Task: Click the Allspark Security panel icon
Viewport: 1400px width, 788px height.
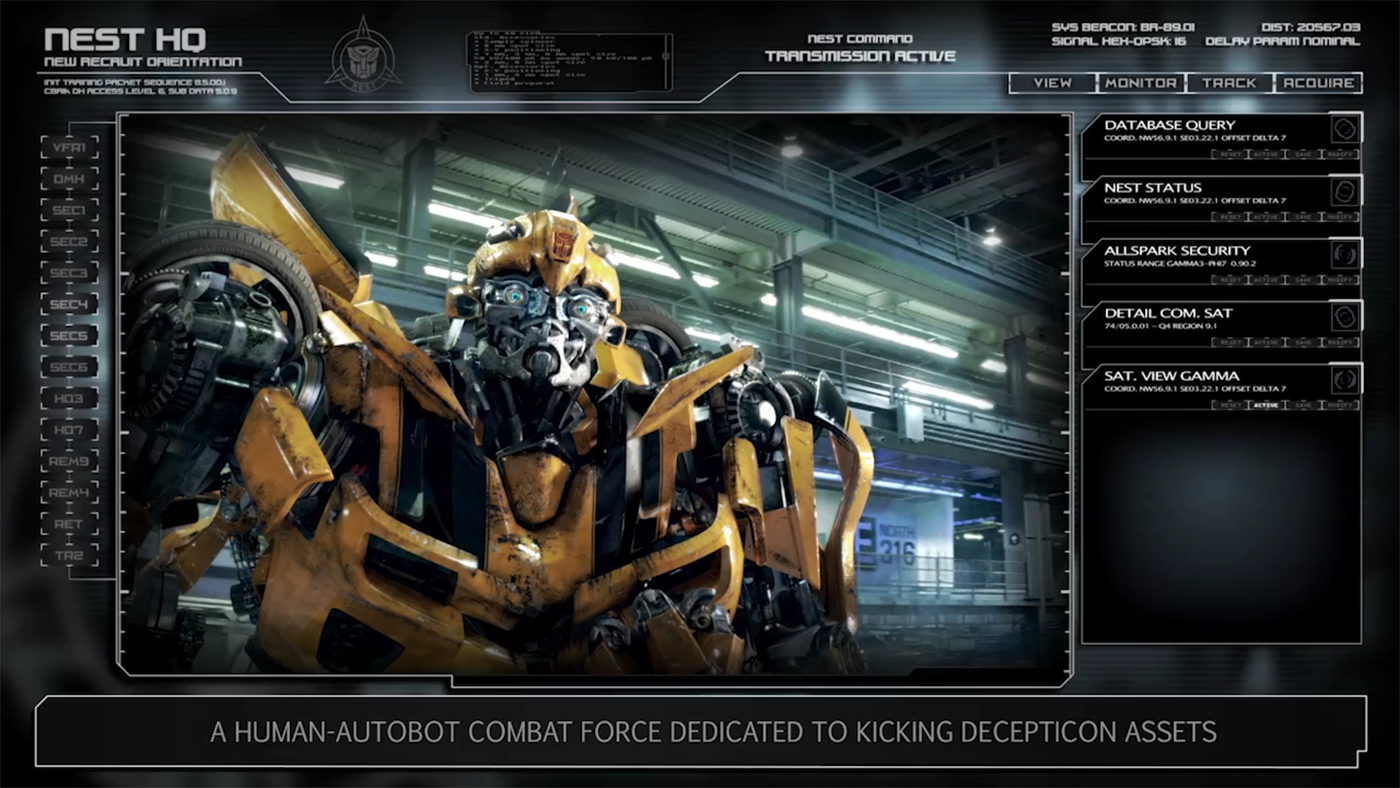Action: pyautogui.click(x=1345, y=254)
